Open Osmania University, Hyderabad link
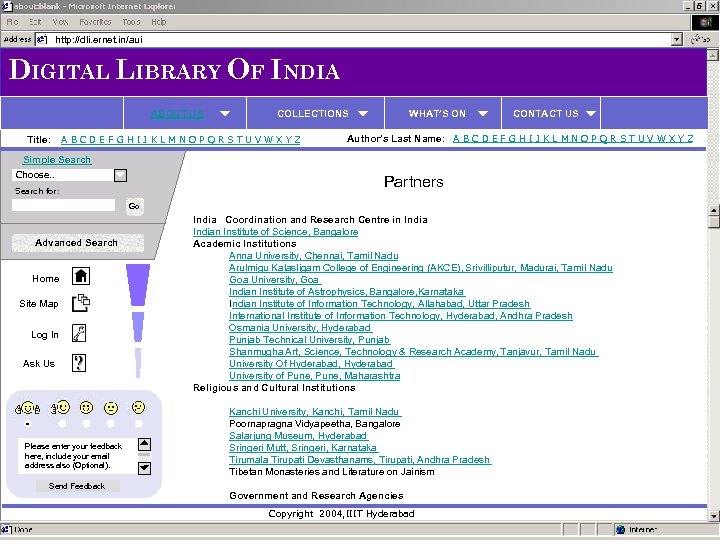 coord(300,327)
